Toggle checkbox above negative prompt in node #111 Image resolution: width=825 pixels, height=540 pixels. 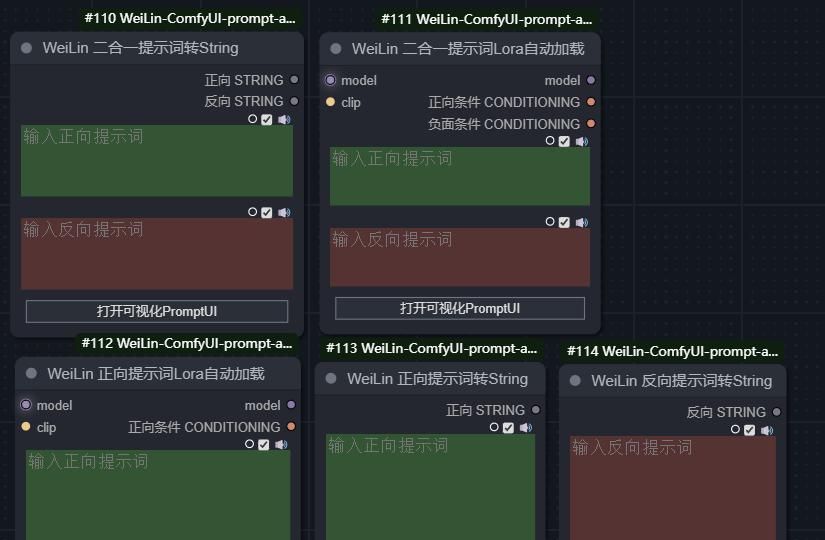564,223
